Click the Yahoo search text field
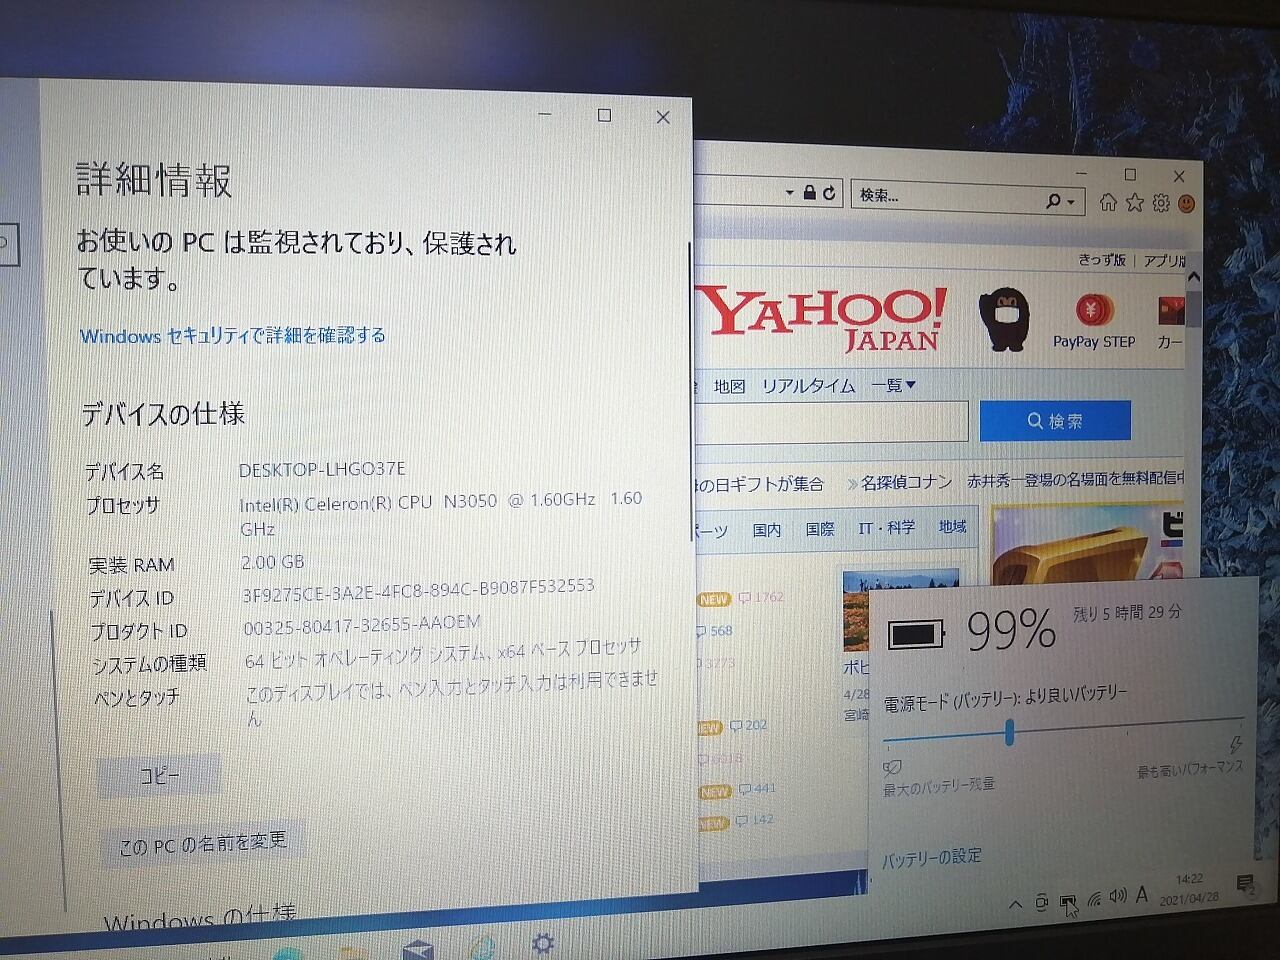 coord(832,422)
